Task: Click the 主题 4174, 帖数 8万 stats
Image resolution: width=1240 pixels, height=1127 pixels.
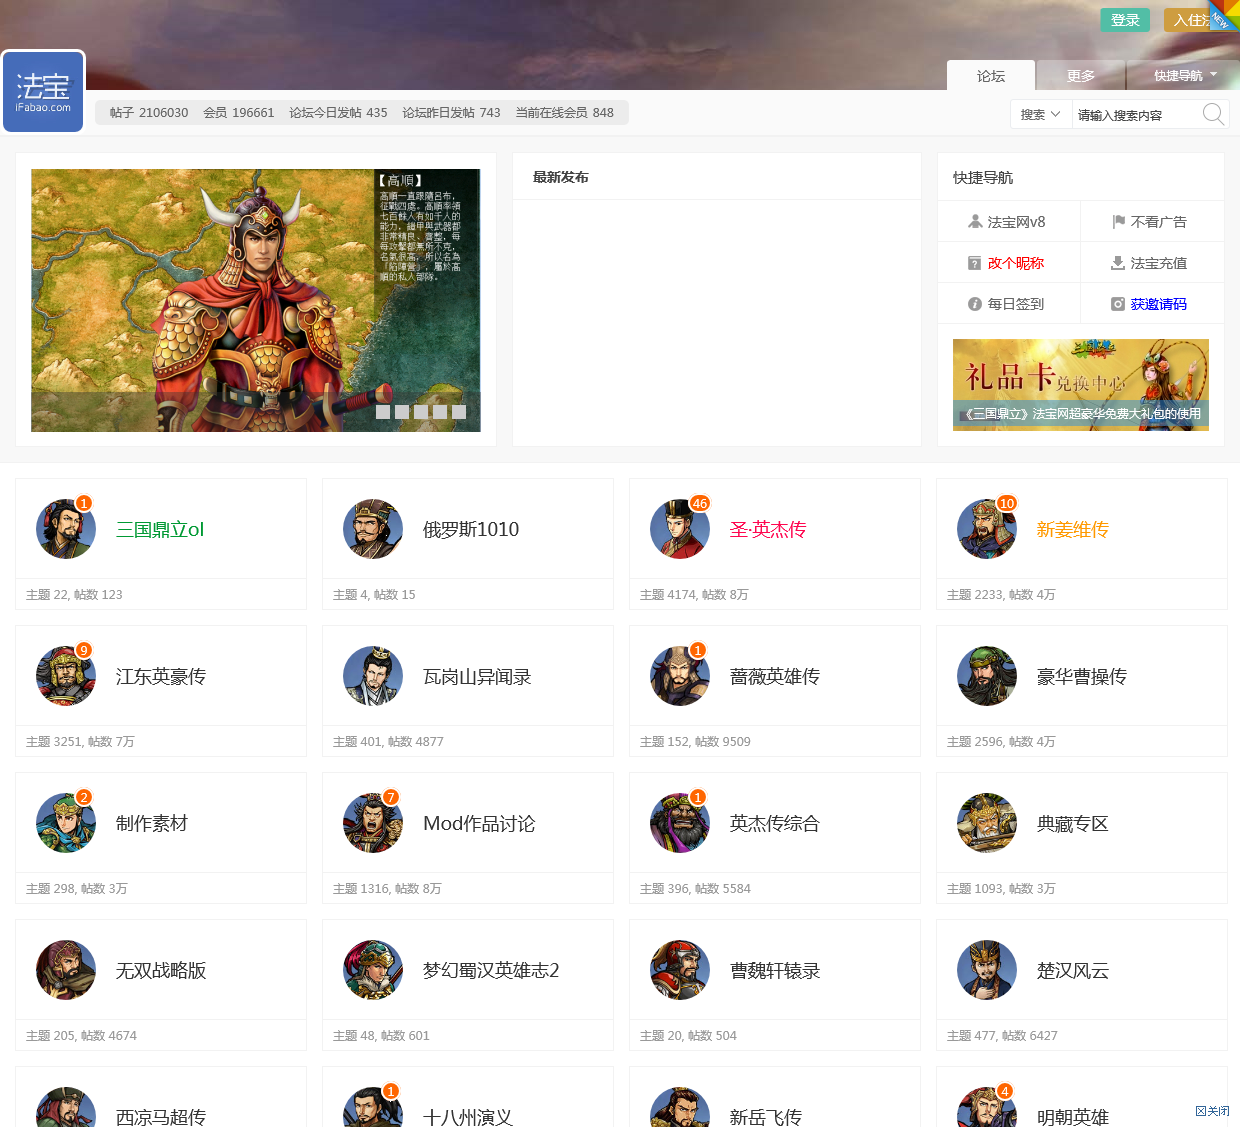Action: (694, 594)
